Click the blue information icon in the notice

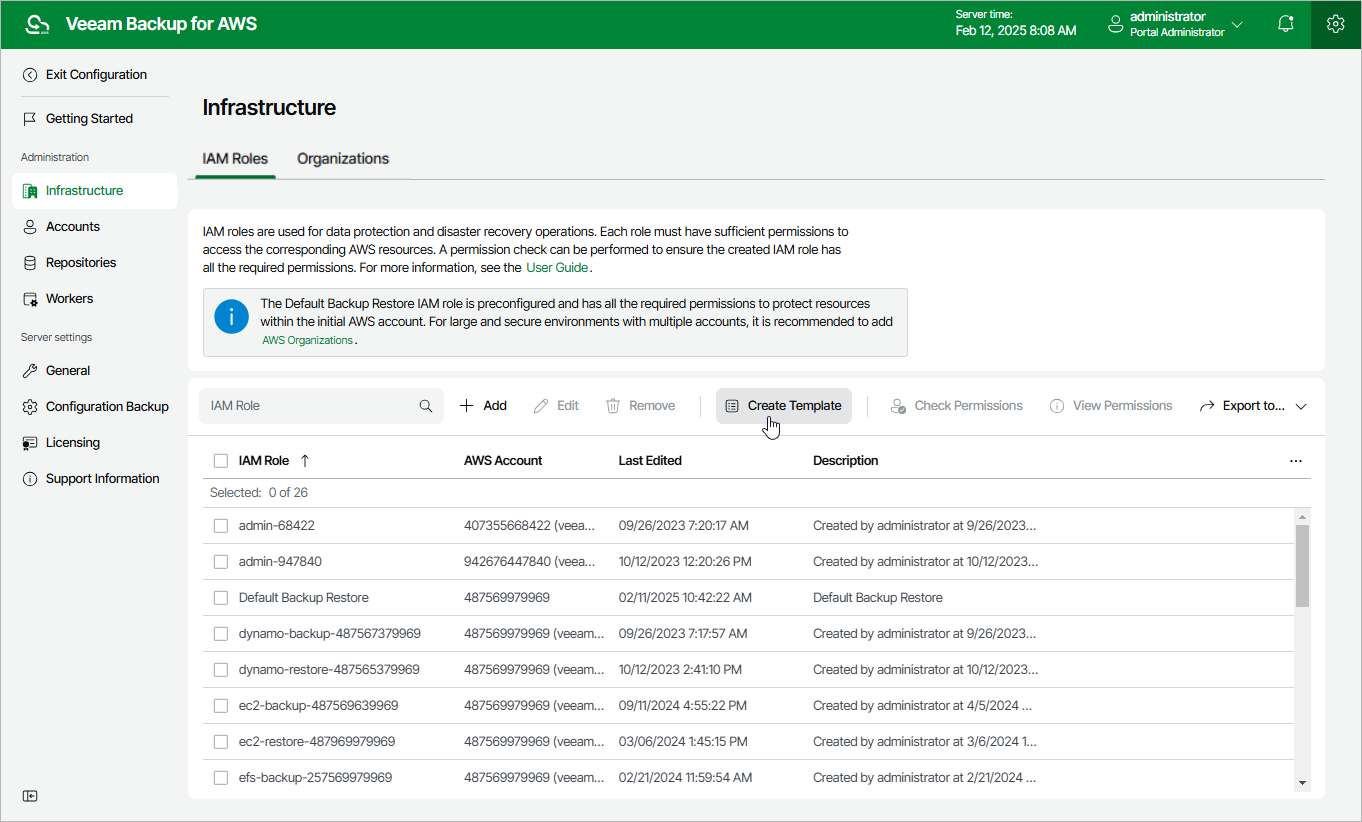[x=231, y=319]
